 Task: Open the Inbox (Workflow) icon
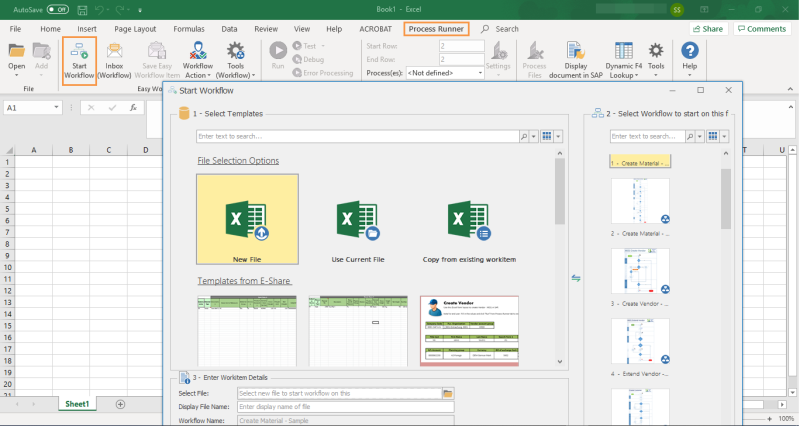point(114,60)
